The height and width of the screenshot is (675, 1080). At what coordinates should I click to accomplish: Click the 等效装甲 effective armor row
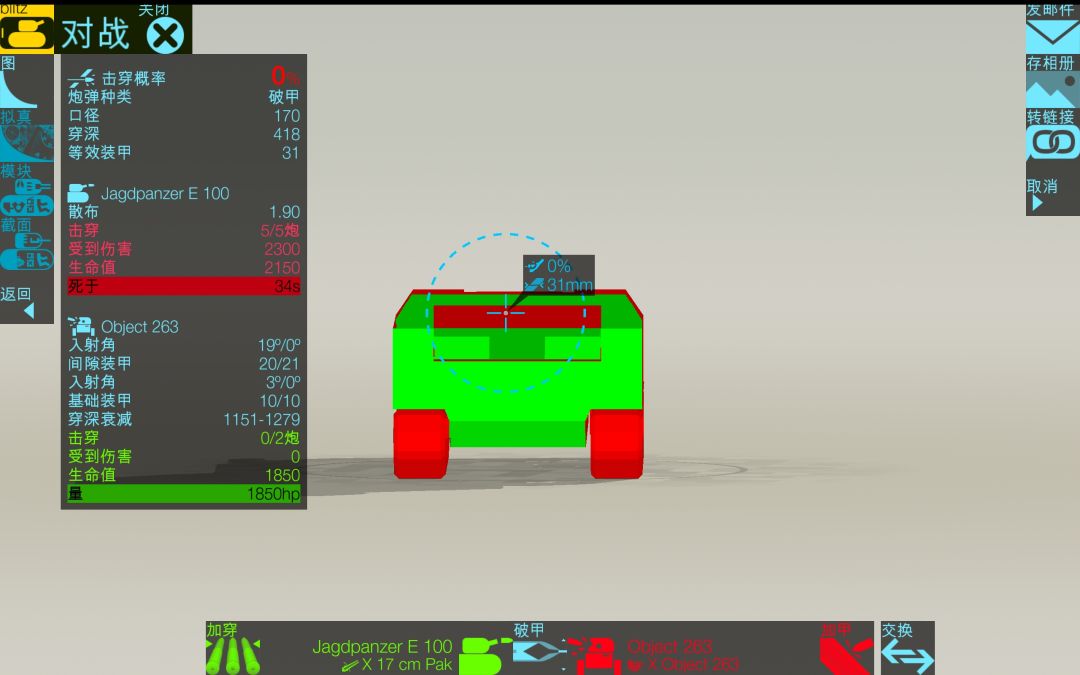coord(184,152)
